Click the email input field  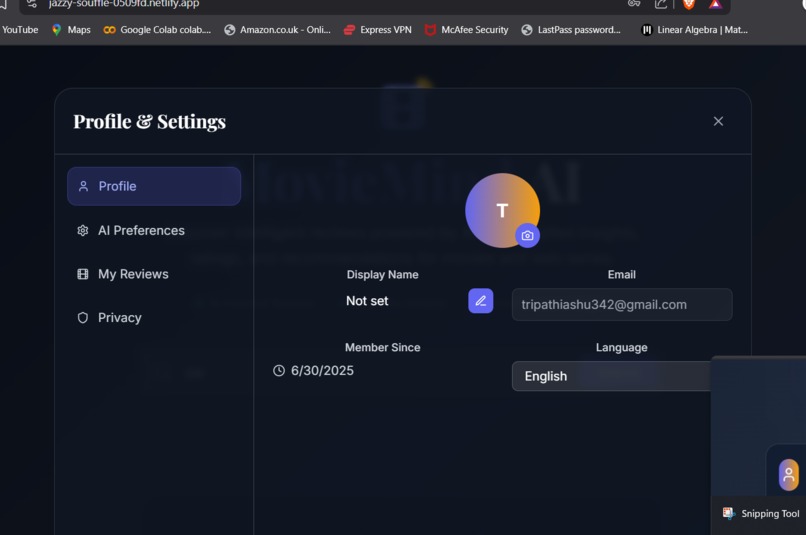point(622,304)
